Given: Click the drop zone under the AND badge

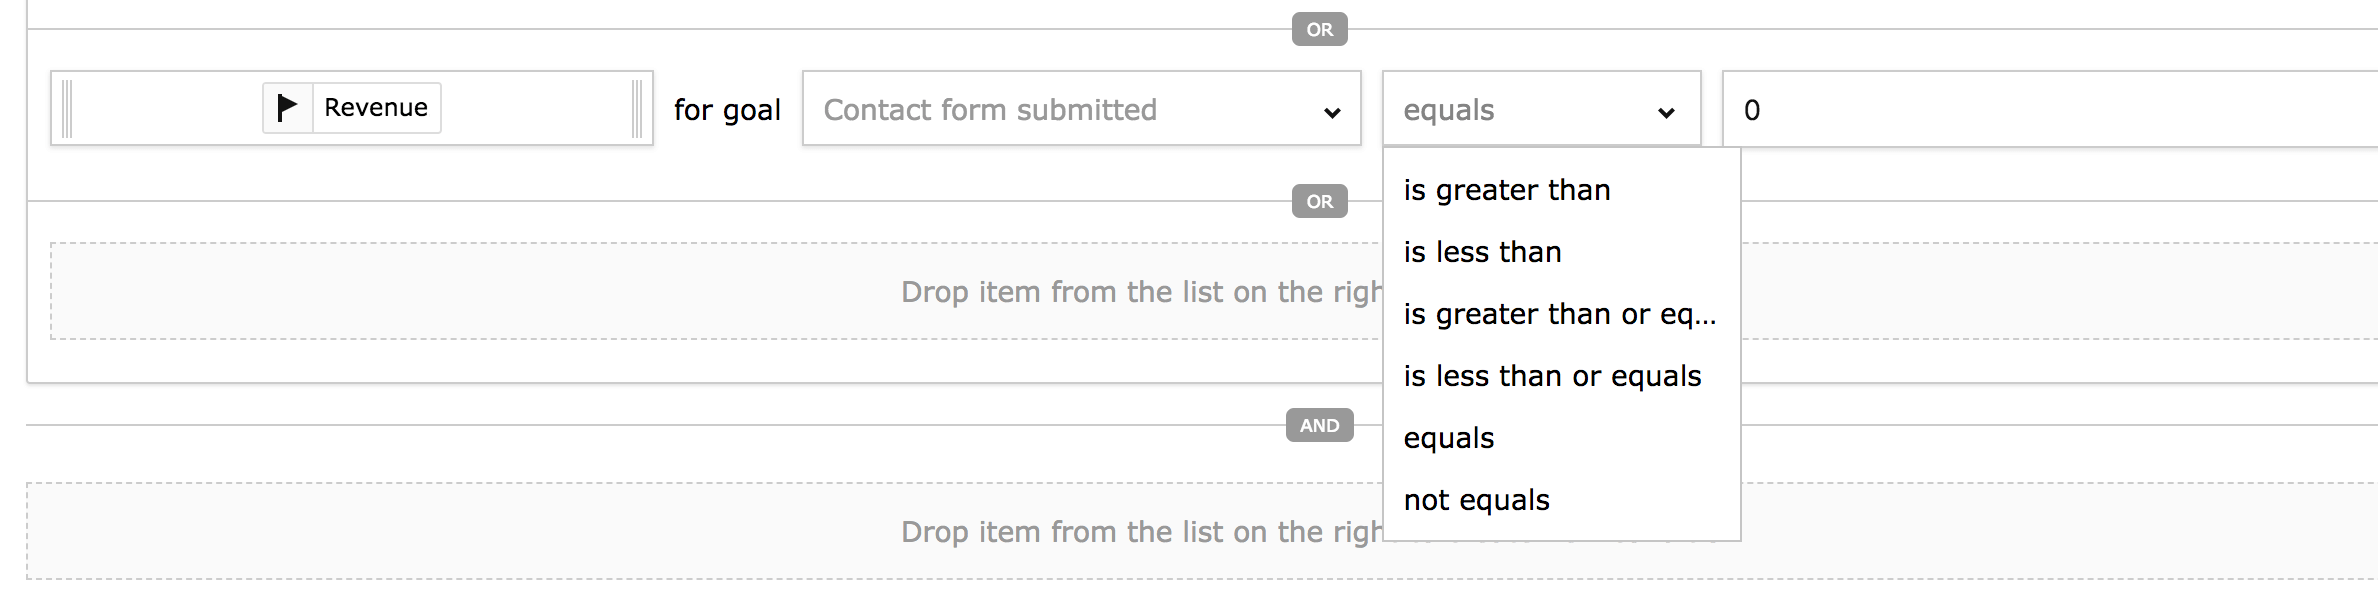Looking at the screenshot, I should (700, 531).
